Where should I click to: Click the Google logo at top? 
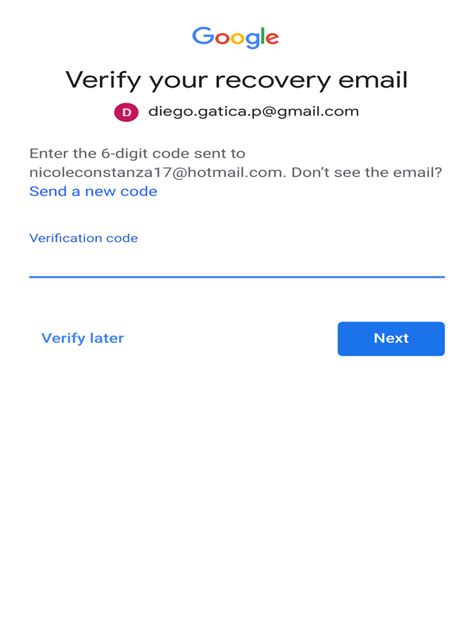235,37
